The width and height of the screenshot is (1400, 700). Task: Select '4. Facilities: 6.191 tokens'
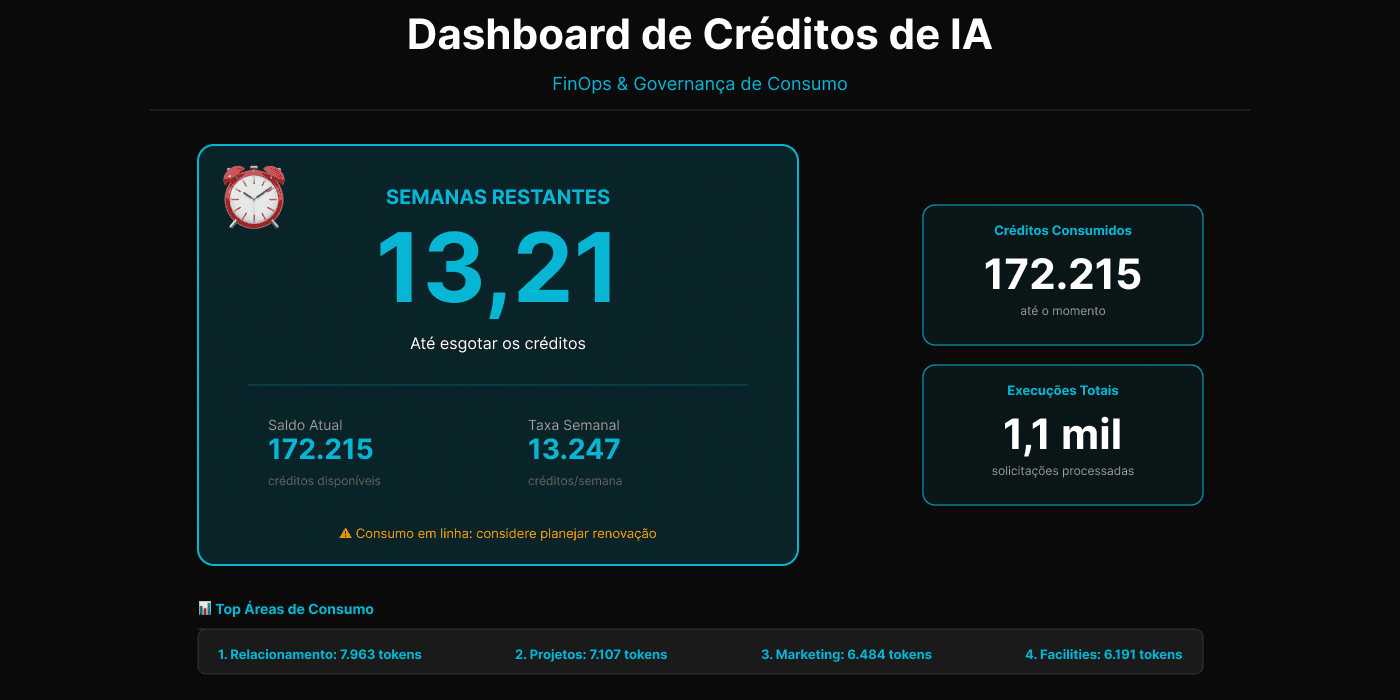[1104, 655]
